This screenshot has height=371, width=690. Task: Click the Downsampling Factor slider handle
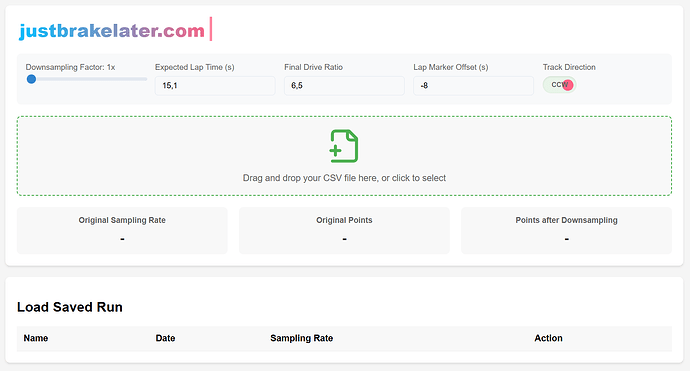point(31,79)
